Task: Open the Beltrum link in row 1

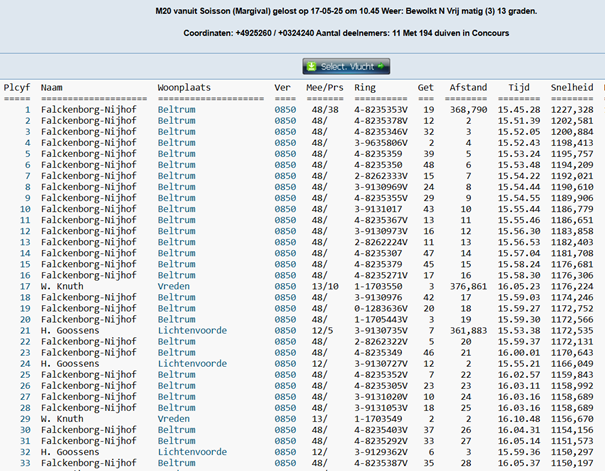Action: click(176, 109)
